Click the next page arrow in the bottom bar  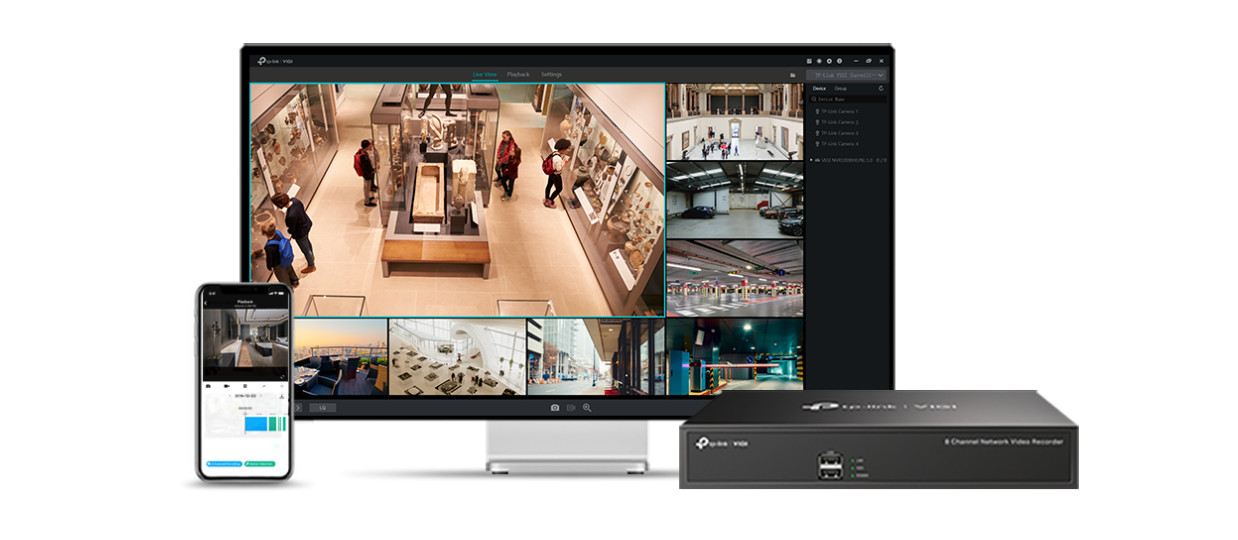pos(296,408)
